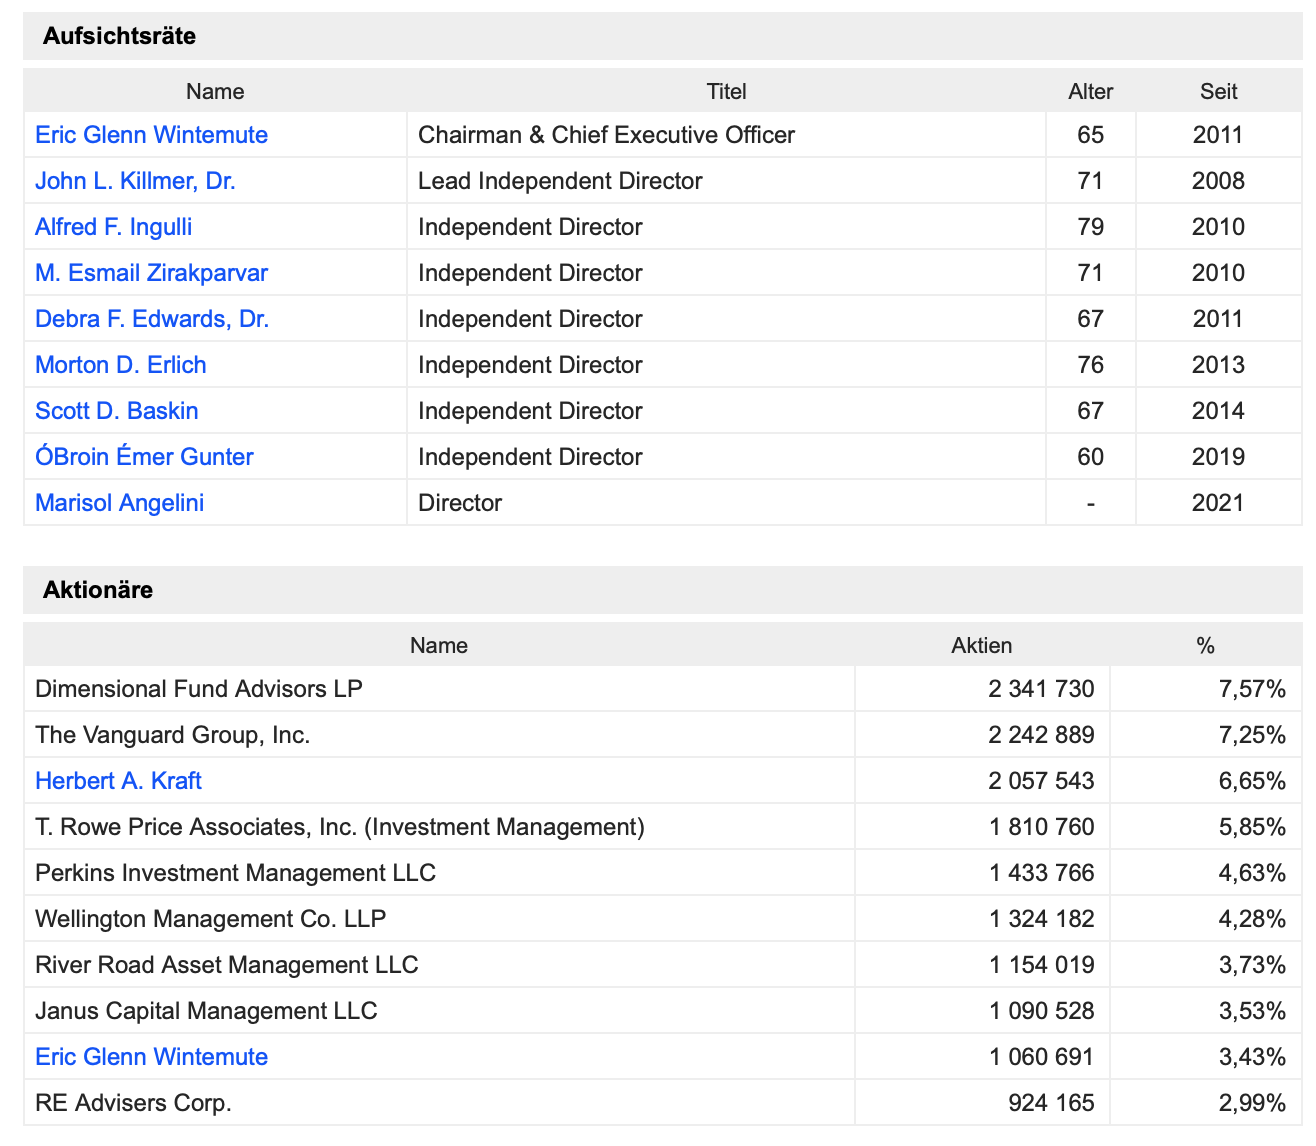Select Debra F. Edwards, Dr. link
The image size is (1316, 1146).
click(x=152, y=319)
